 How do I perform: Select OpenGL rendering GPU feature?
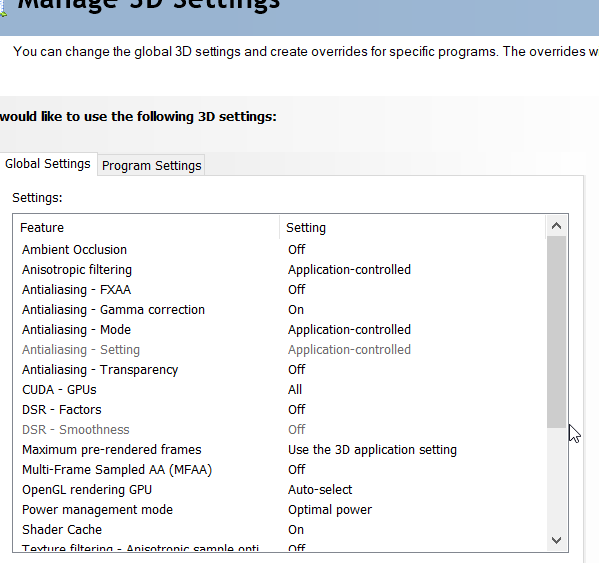coord(87,490)
